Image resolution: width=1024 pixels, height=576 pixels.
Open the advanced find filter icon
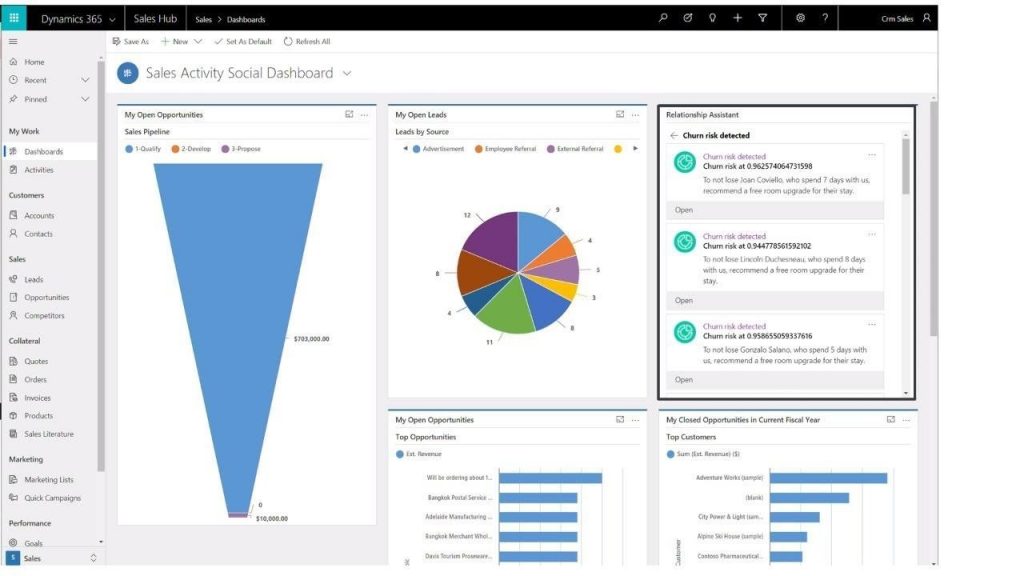pyautogui.click(x=762, y=18)
